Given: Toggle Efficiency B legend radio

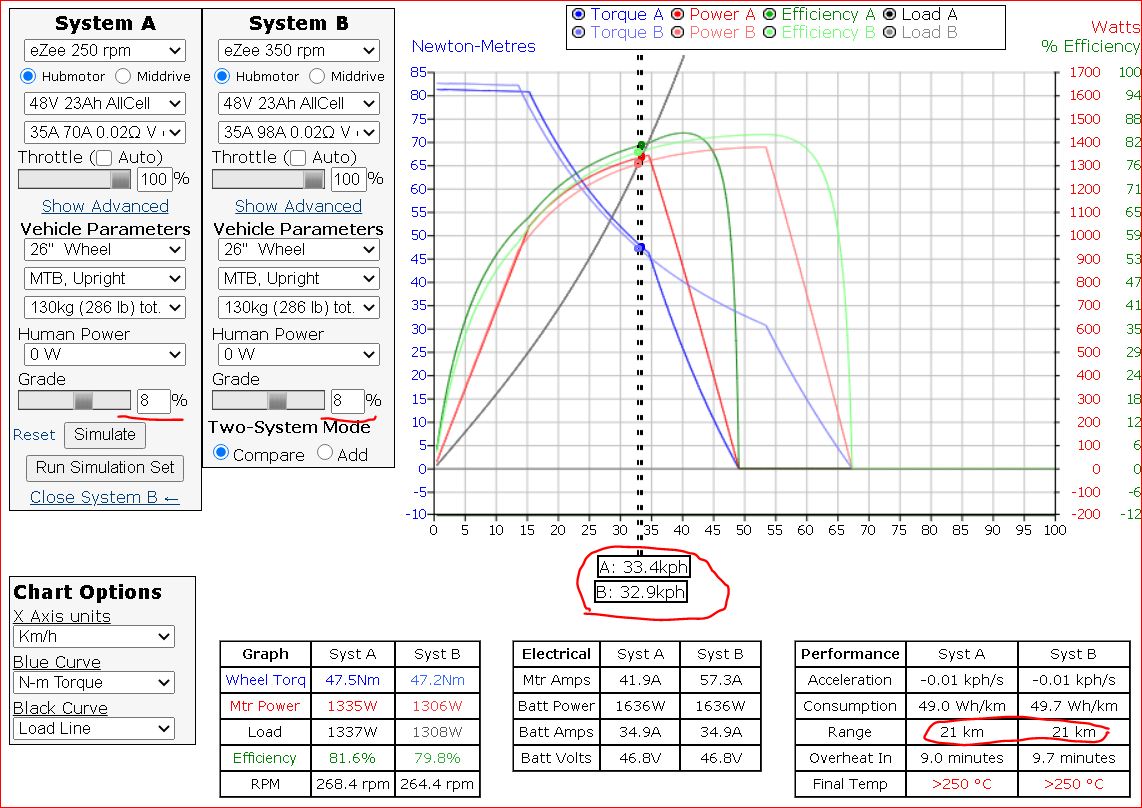Looking at the screenshot, I should point(769,32).
